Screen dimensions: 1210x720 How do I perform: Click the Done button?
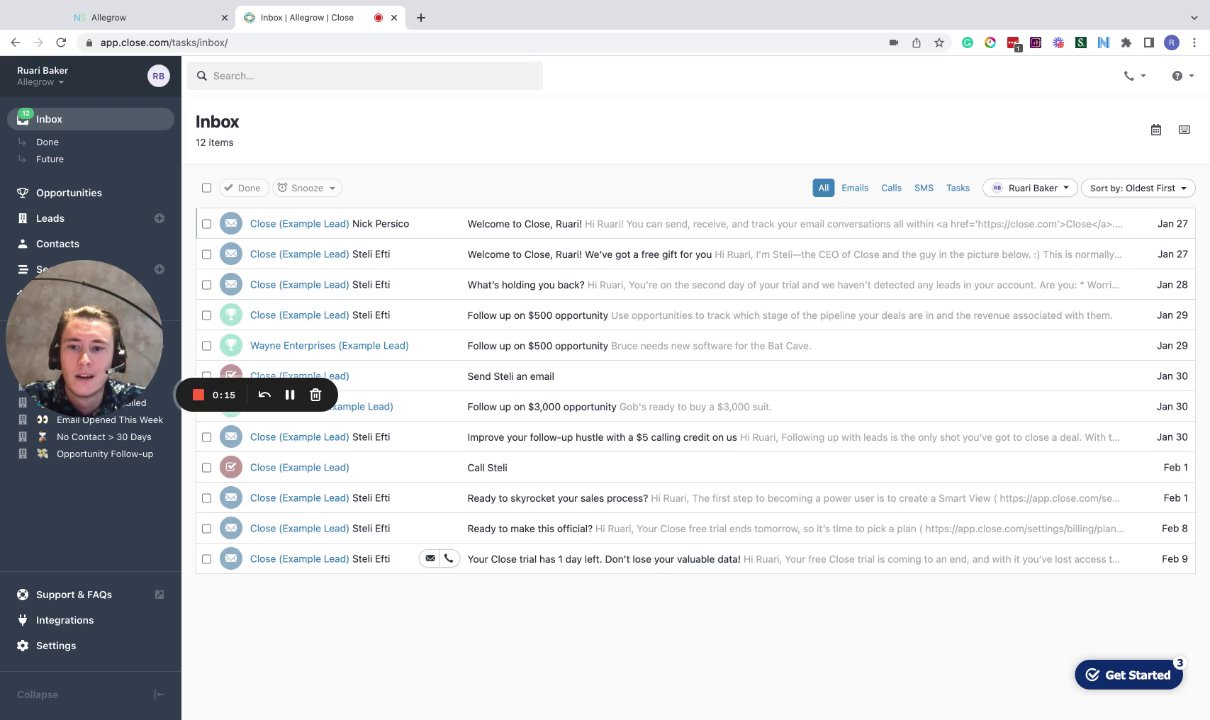coord(244,188)
